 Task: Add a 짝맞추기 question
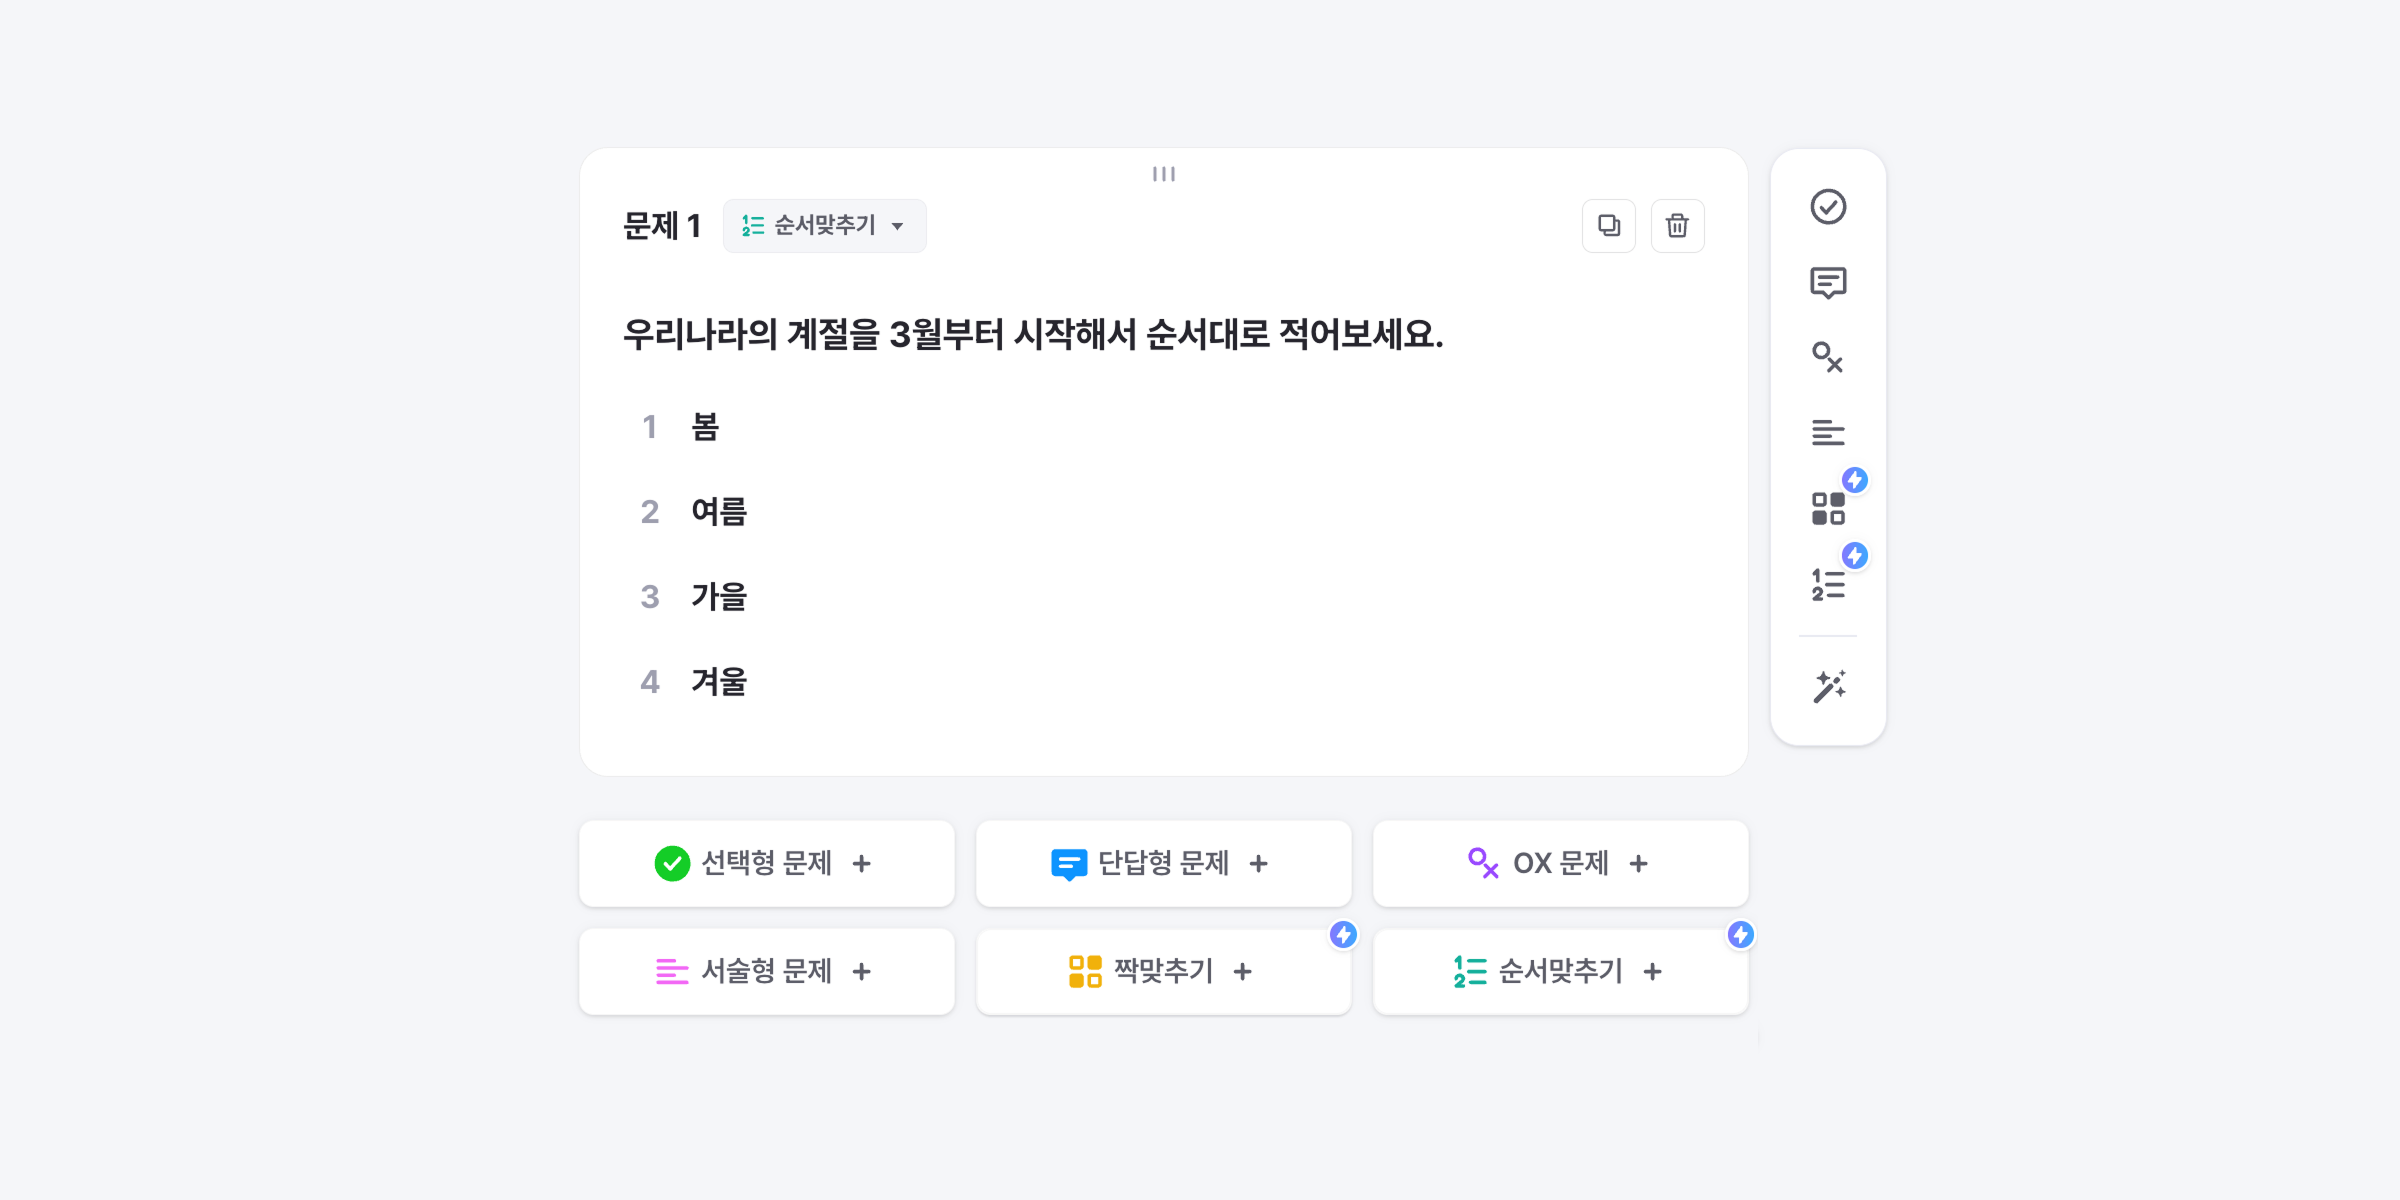point(1164,972)
